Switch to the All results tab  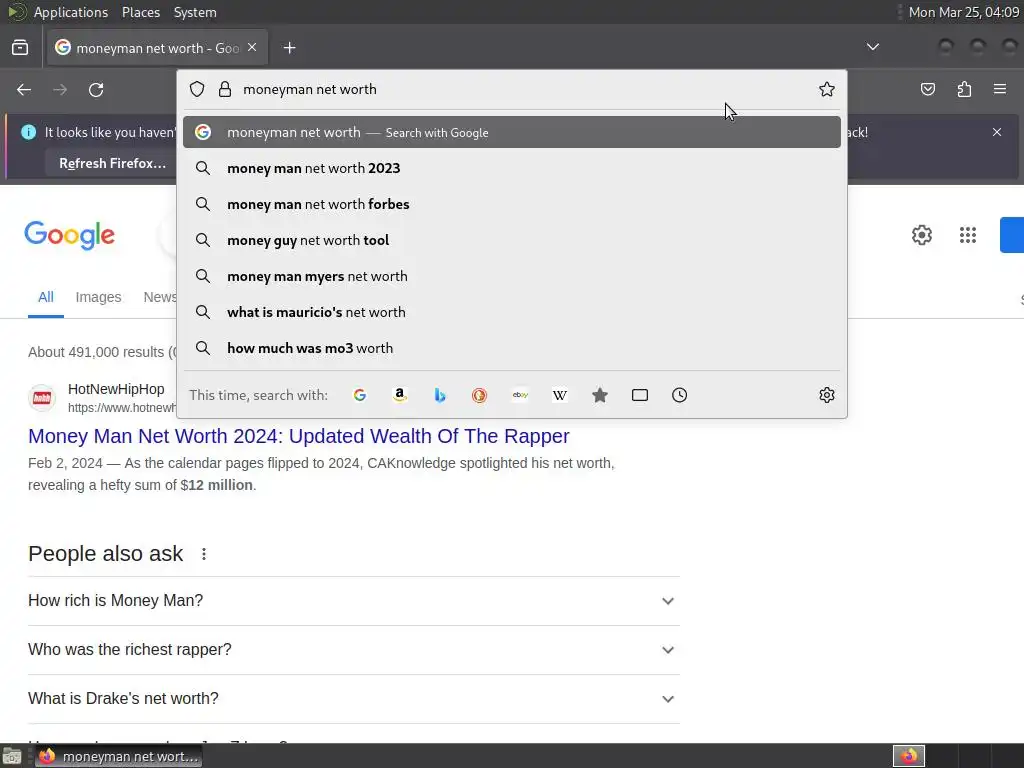tap(46, 297)
